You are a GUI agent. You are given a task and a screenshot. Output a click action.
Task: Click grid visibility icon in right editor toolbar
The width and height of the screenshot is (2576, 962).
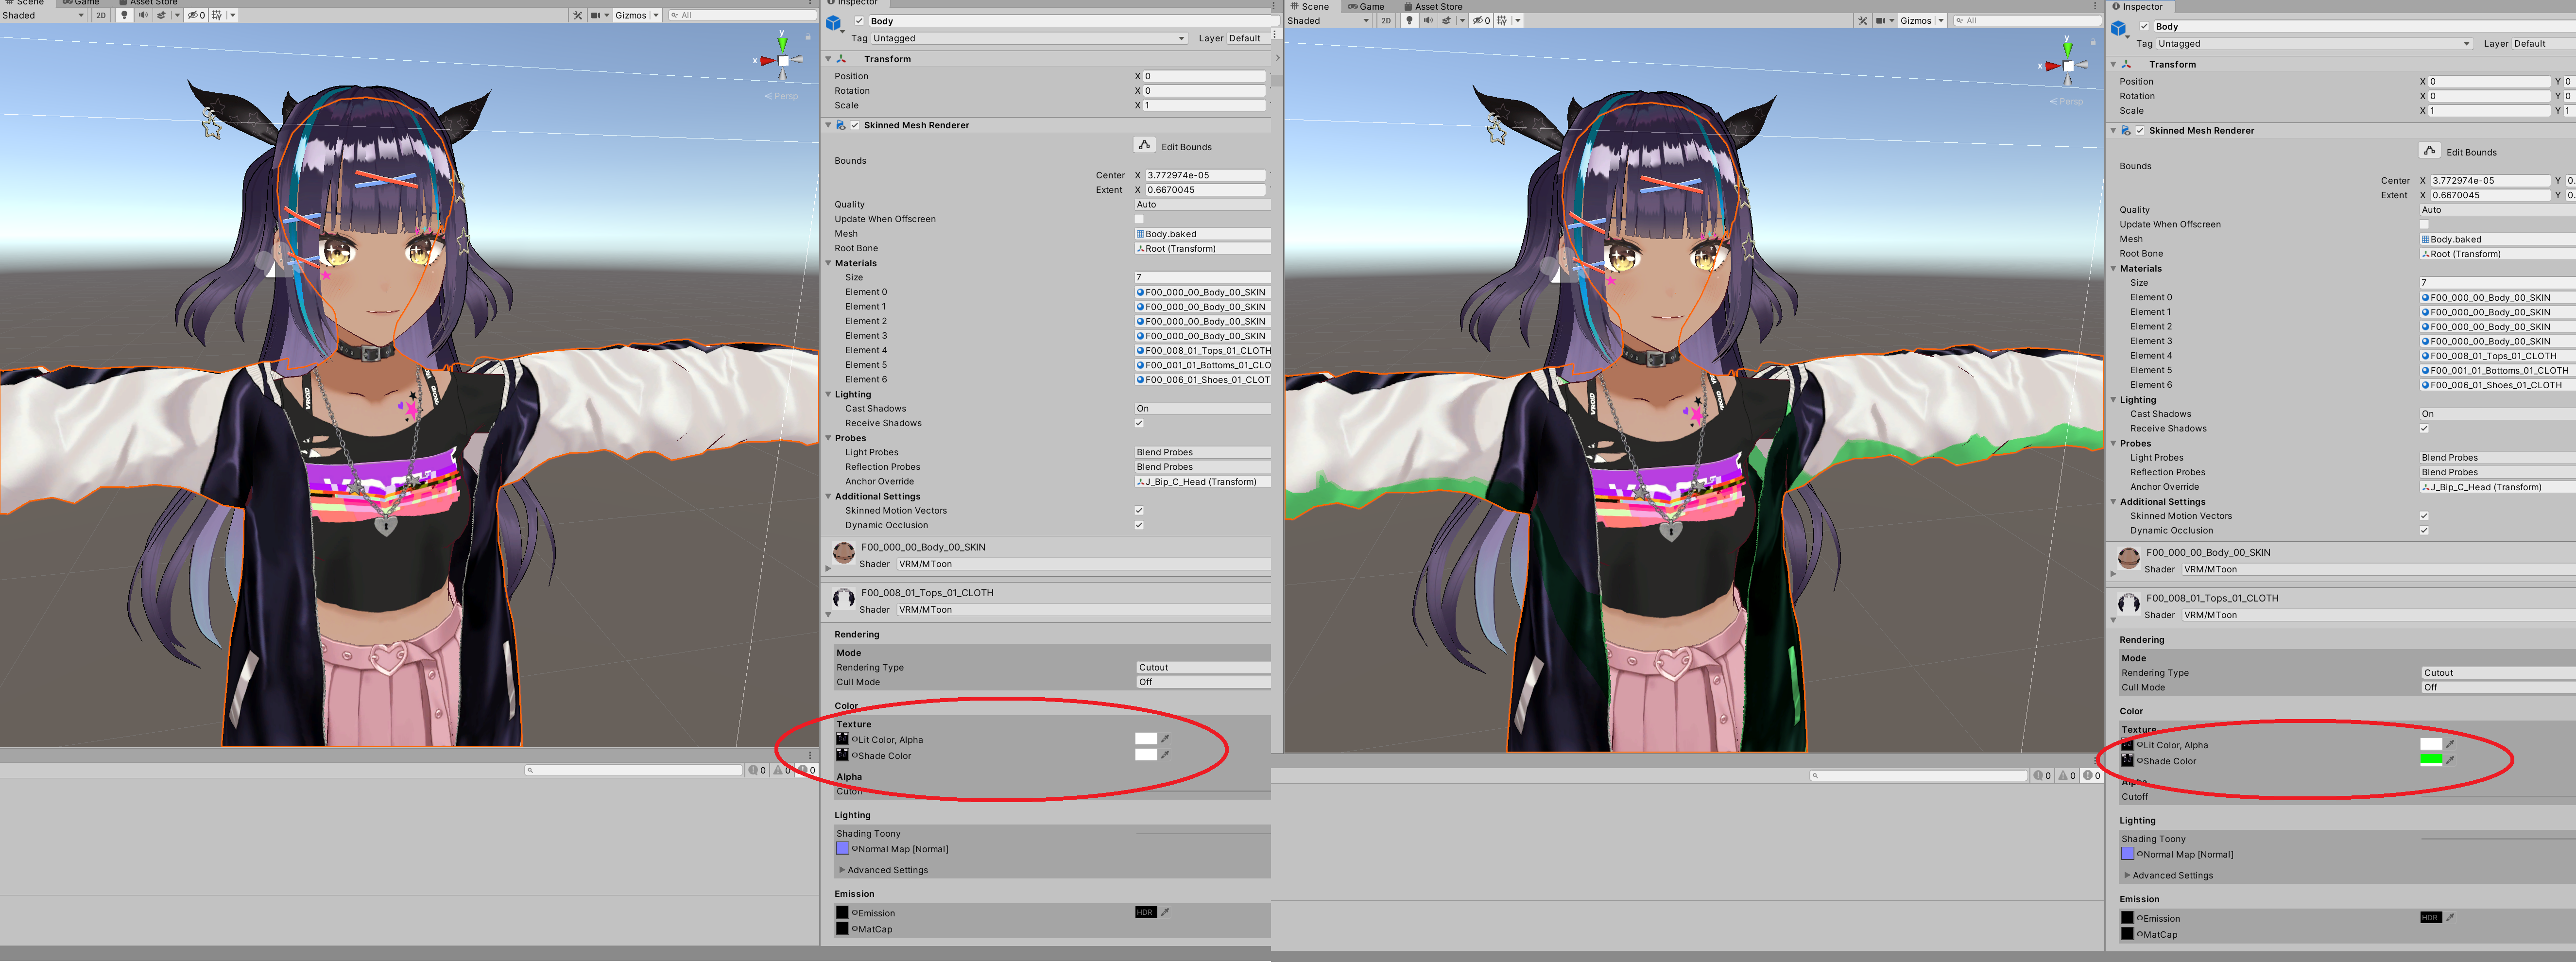pos(1502,21)
